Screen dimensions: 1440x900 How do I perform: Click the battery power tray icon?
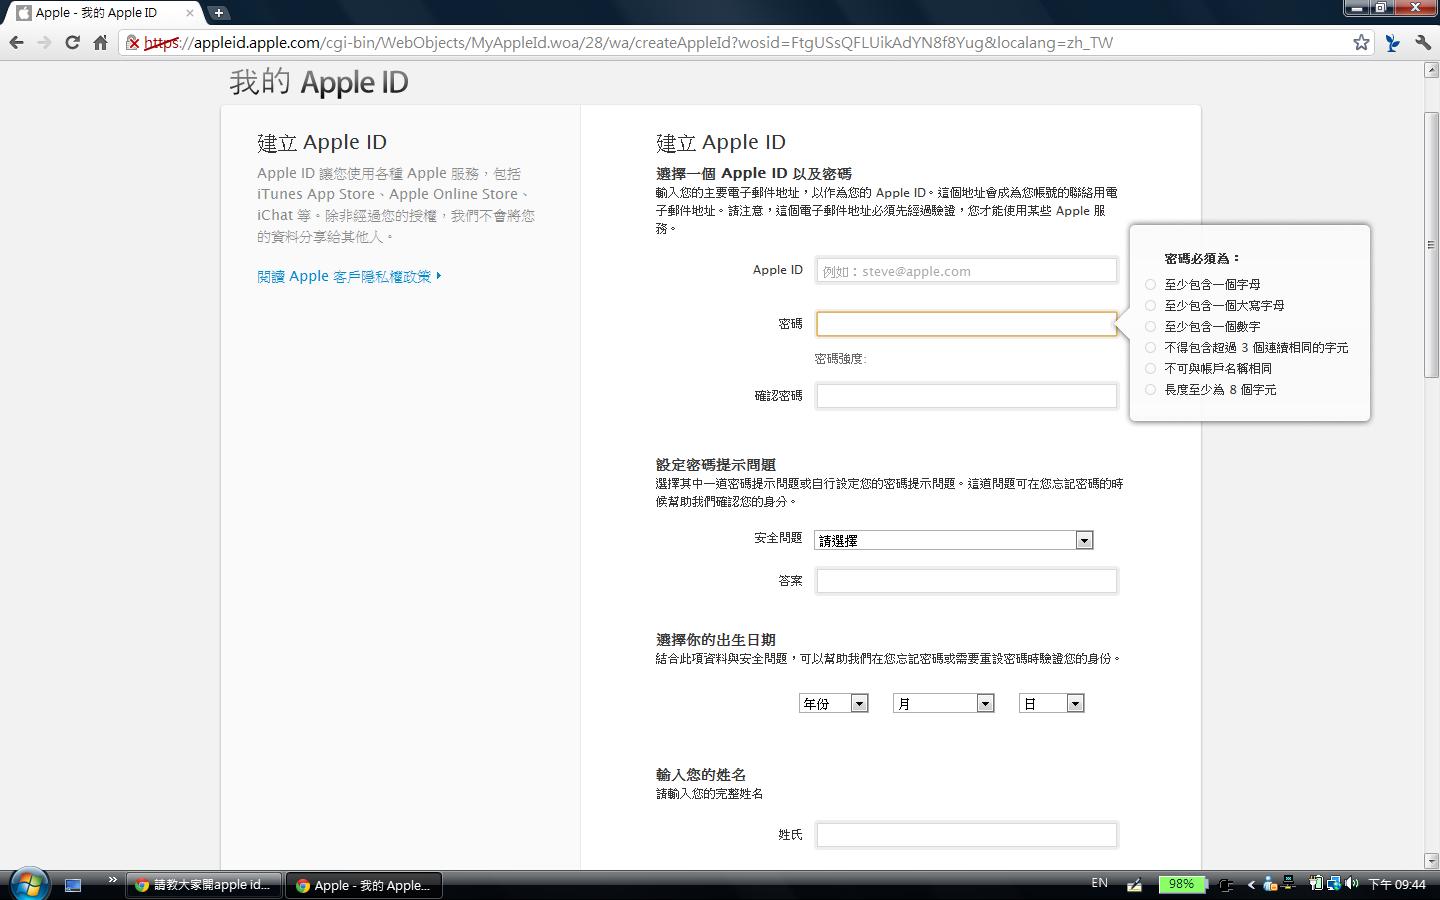[x=1316, y=883]
